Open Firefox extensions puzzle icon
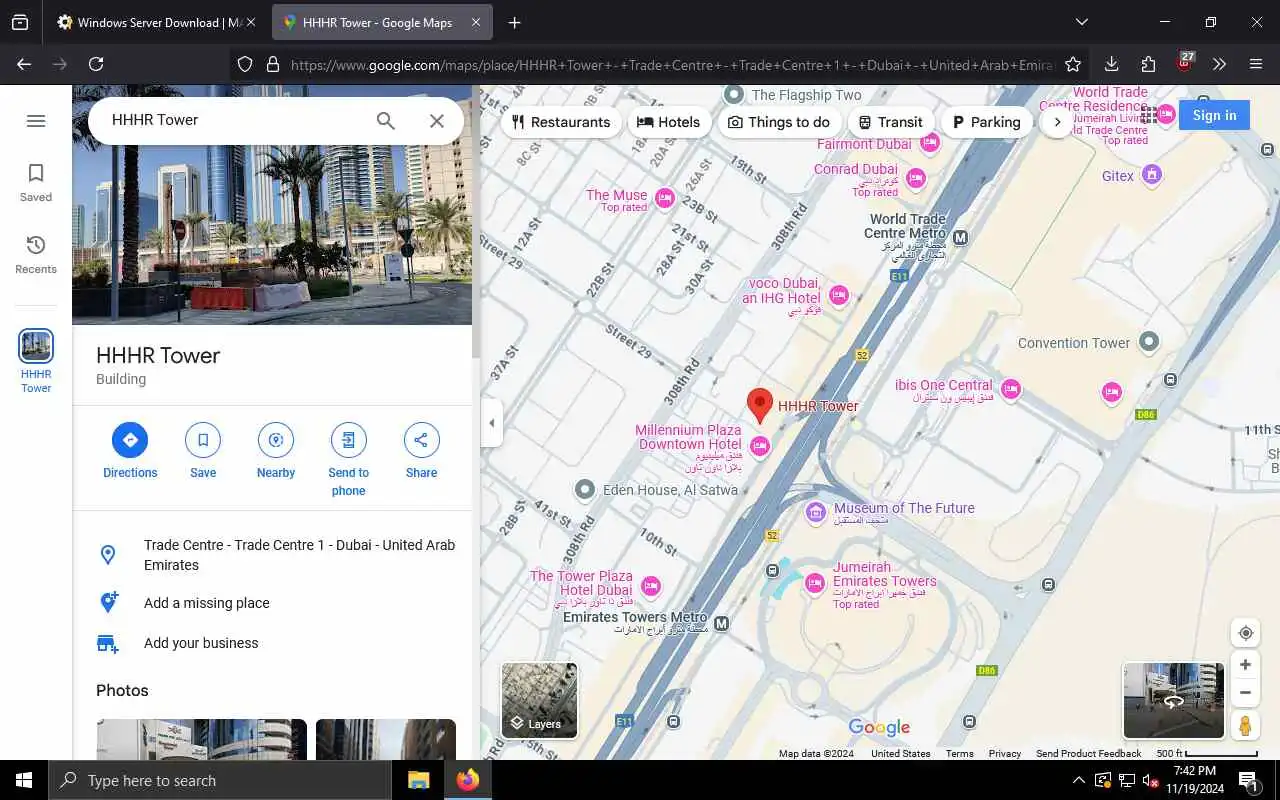 [x=1148, y=64]
